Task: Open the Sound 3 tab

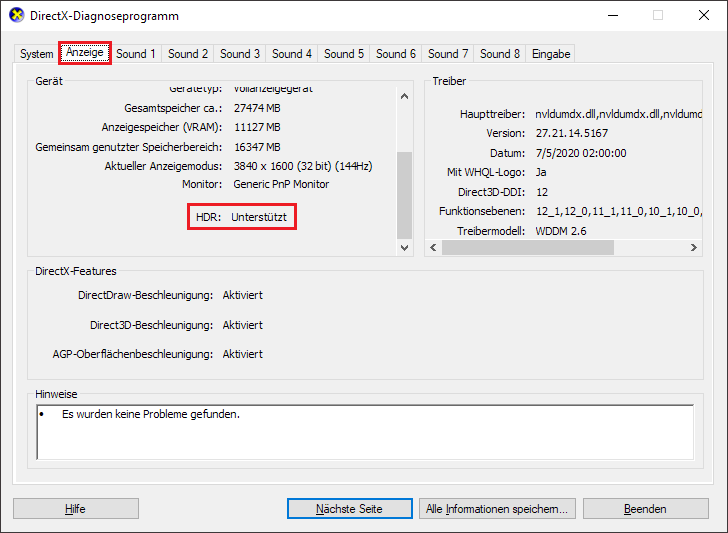Action: pos(240,54)
